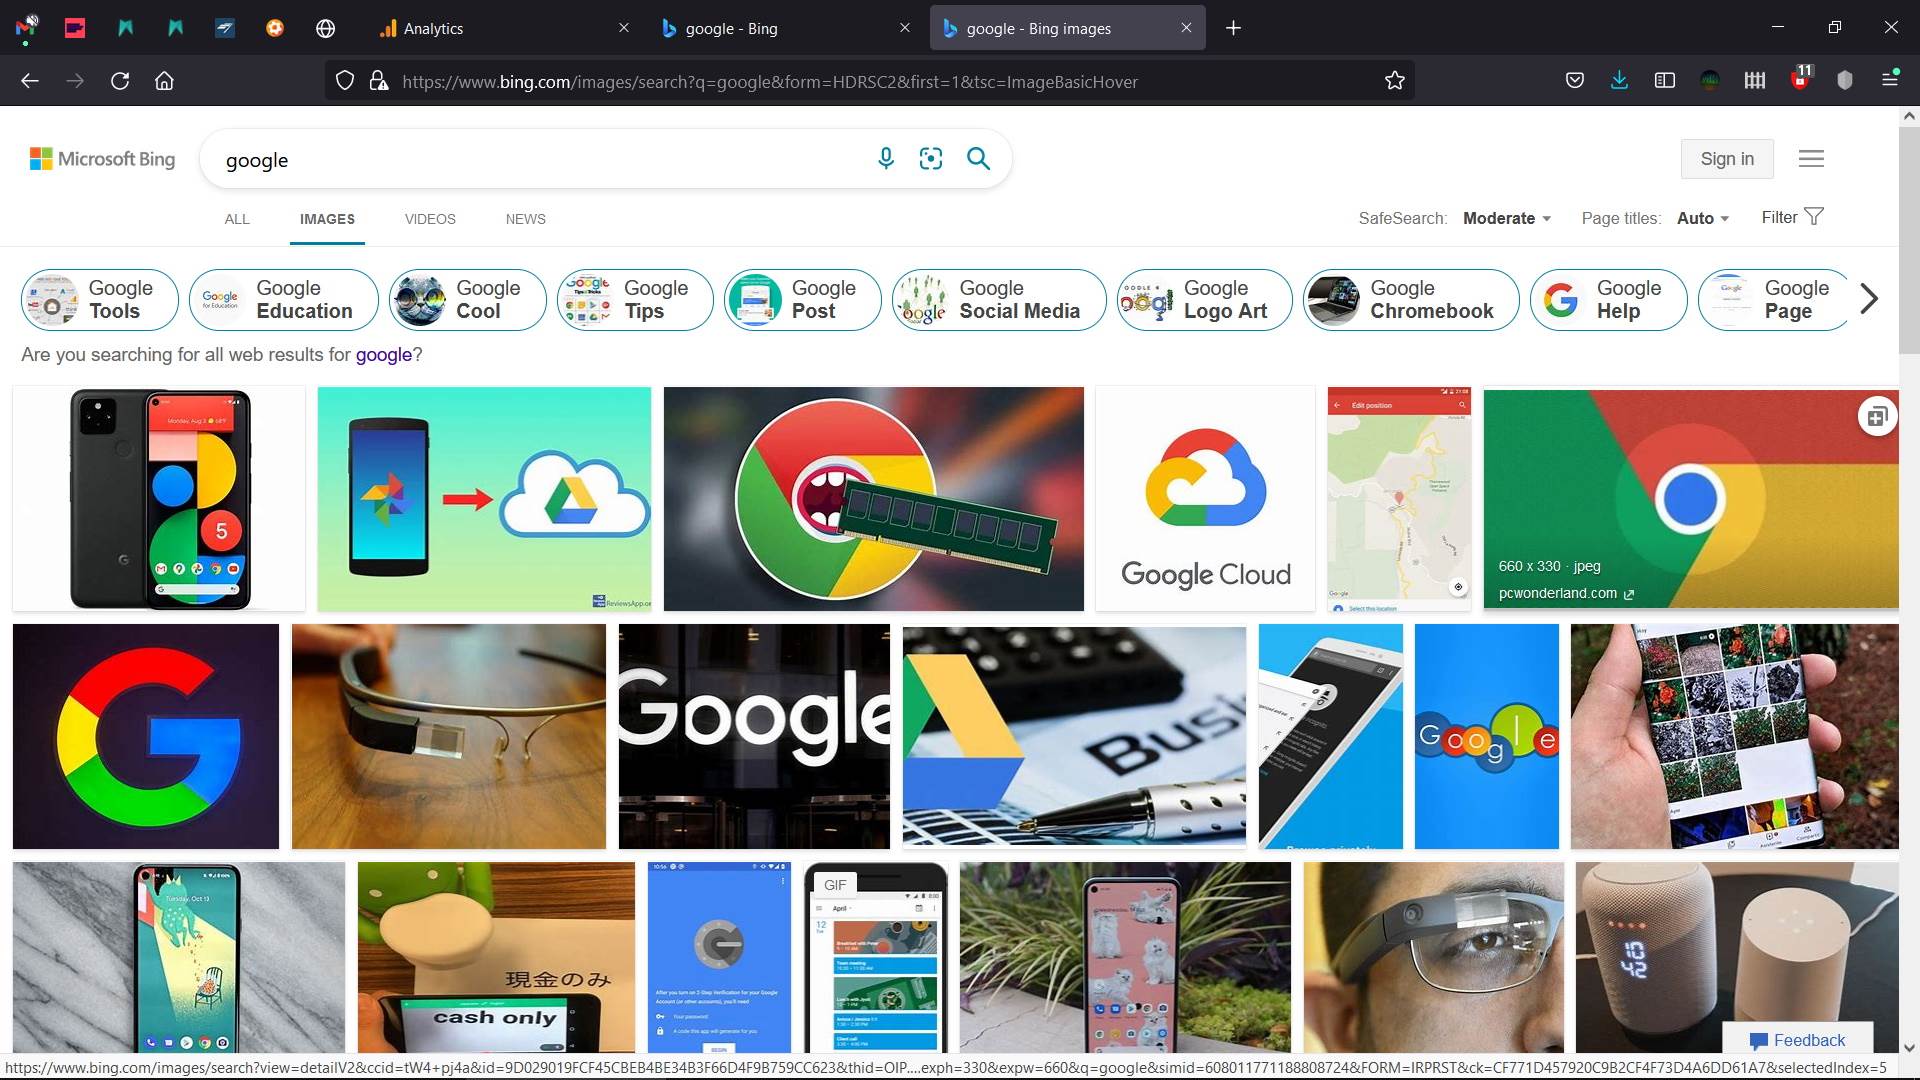Activate voice search via the microphone icon
This screenshot has height=1080, width=1920.
[x=886, y=158]
